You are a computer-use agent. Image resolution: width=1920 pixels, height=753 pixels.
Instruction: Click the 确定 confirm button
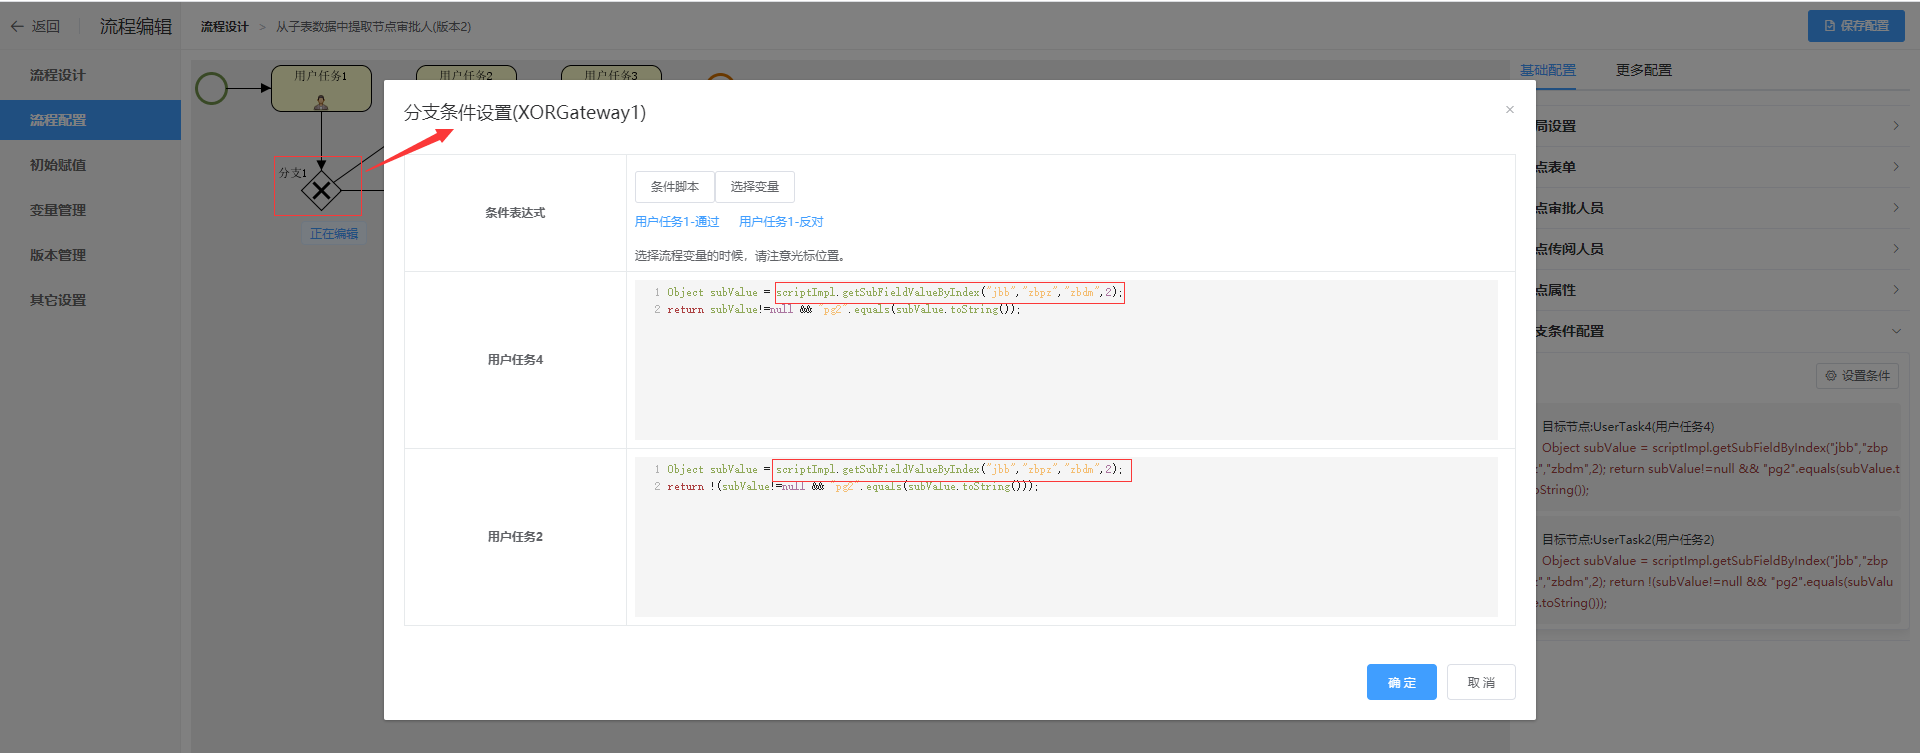click(1401, 682)
